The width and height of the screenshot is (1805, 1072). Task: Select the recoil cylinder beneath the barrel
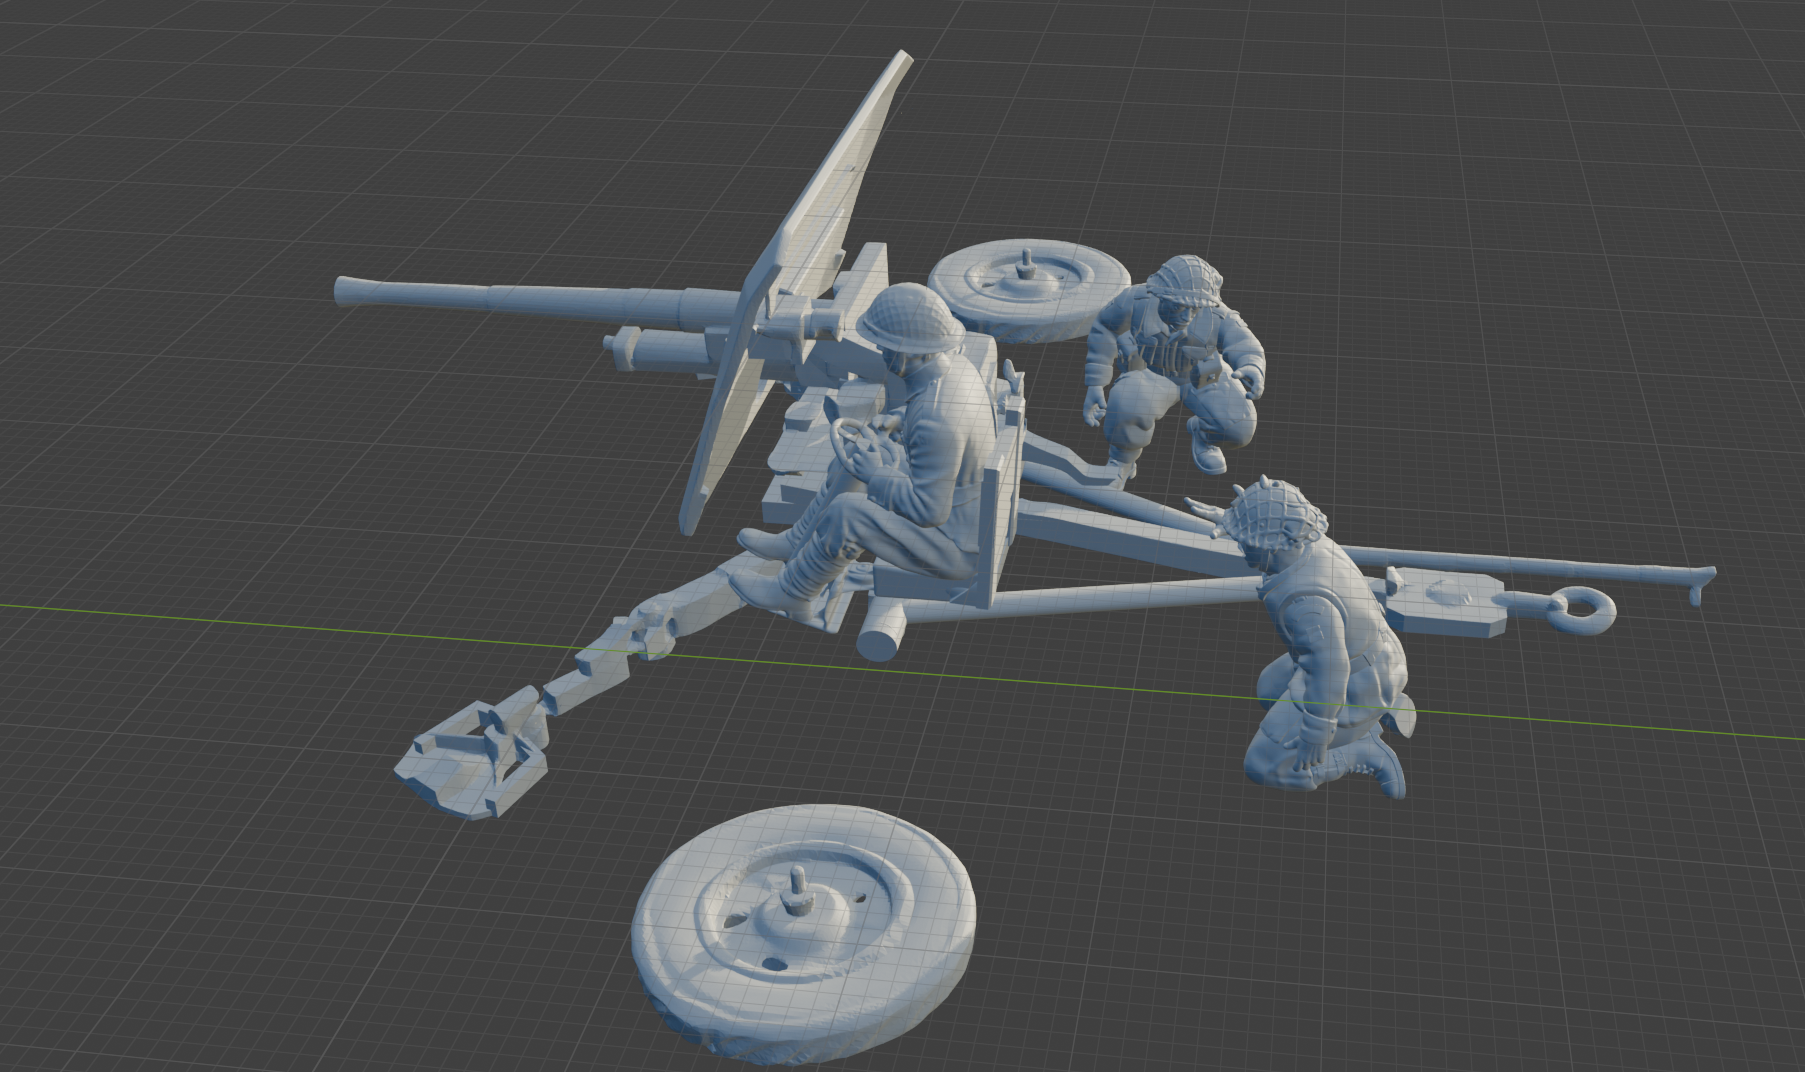(x=660, y=348)
